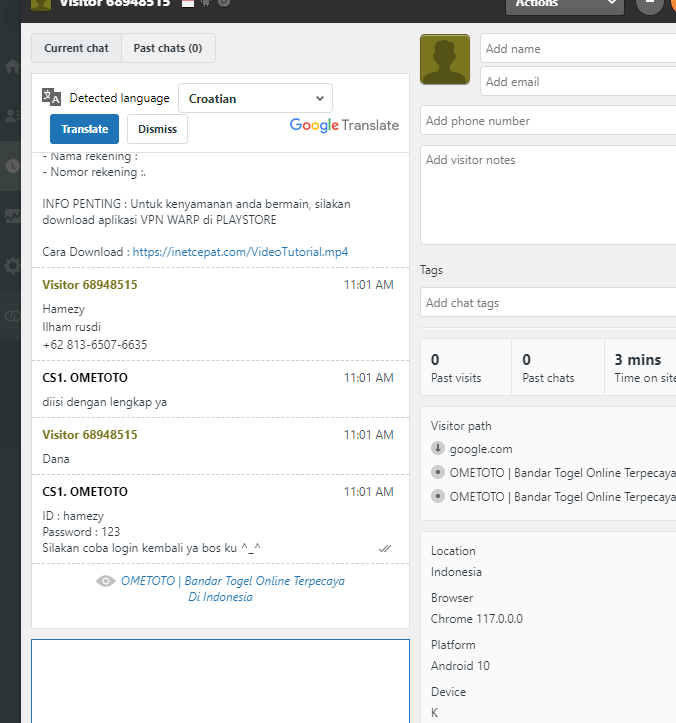Screen dimensions: 676x723
Task: Switch to the Current chat tab
Action: pyautogui.click(x=77, y=48)
